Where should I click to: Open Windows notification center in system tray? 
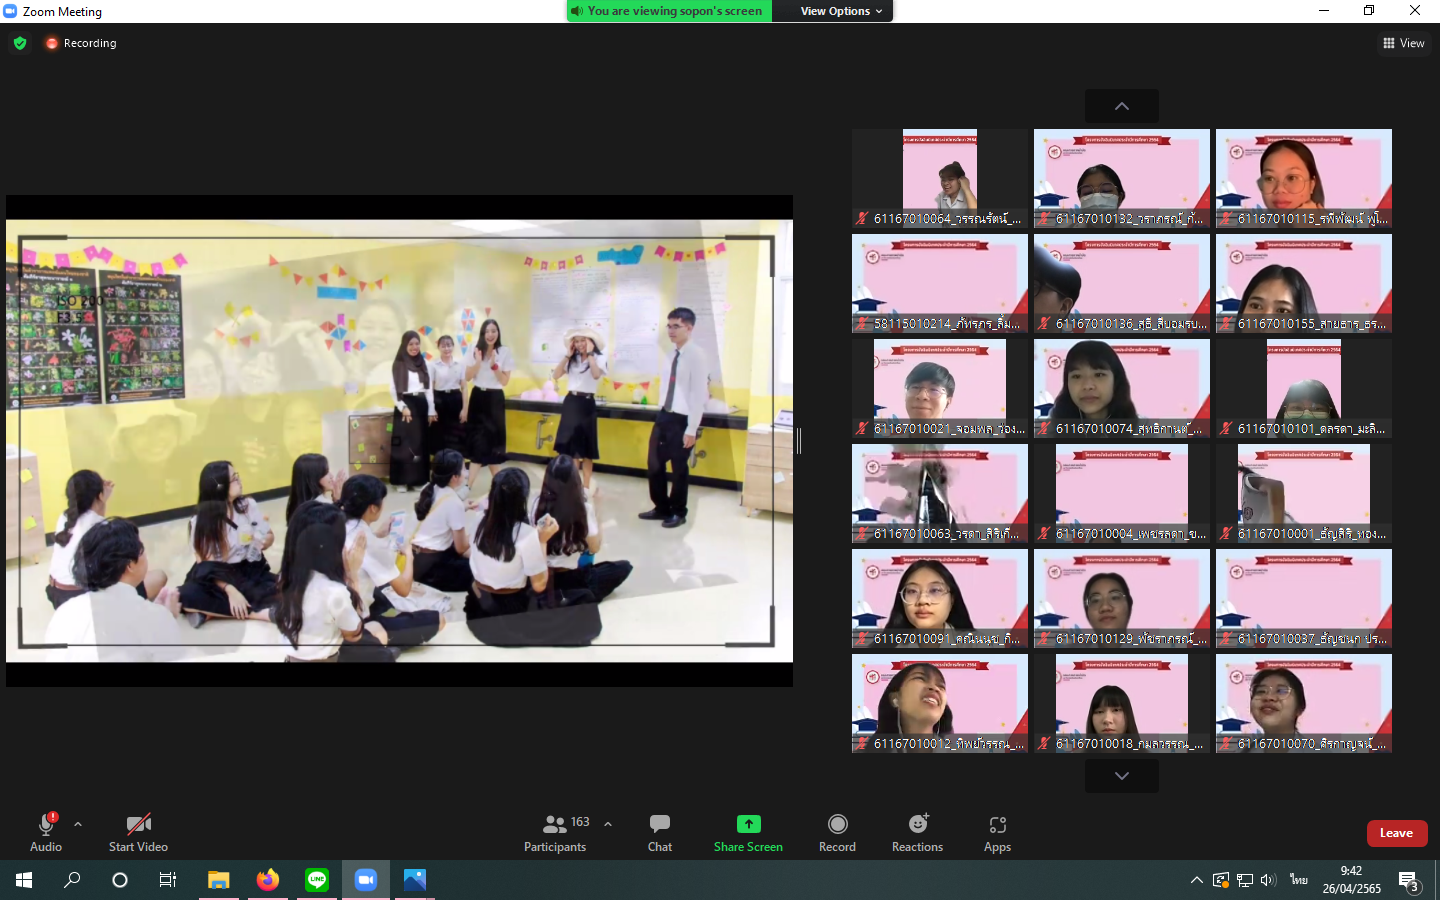(x=1409, y=880)
